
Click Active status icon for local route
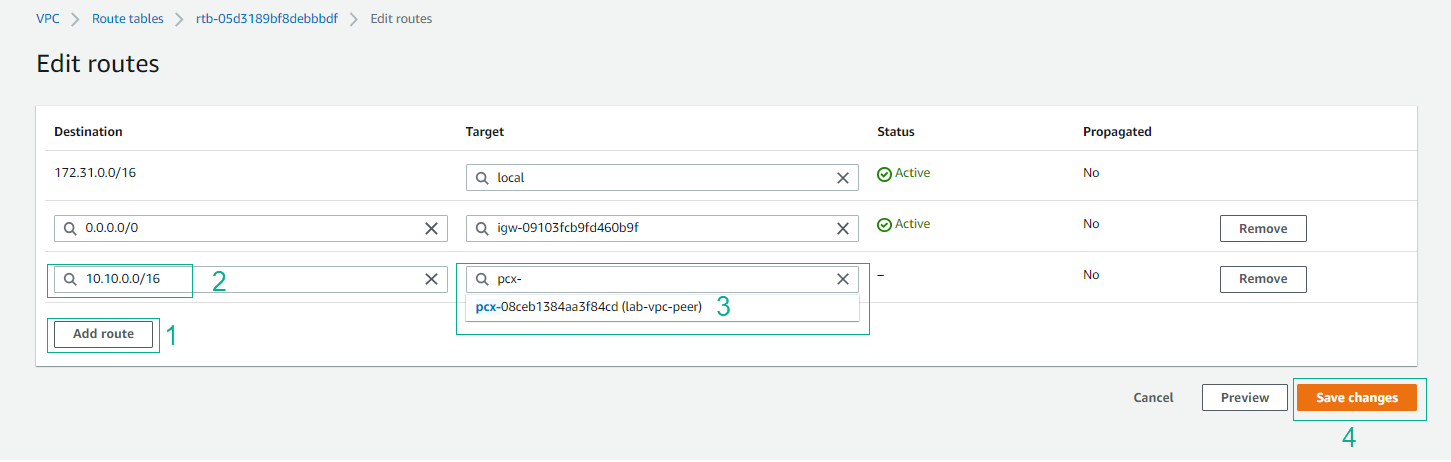(884, 174)
